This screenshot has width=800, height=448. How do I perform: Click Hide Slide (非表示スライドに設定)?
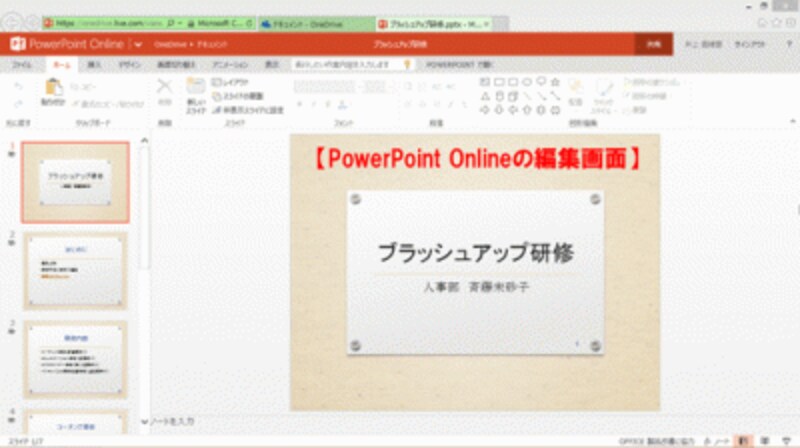pyautogui.click(x=248, y=110)
